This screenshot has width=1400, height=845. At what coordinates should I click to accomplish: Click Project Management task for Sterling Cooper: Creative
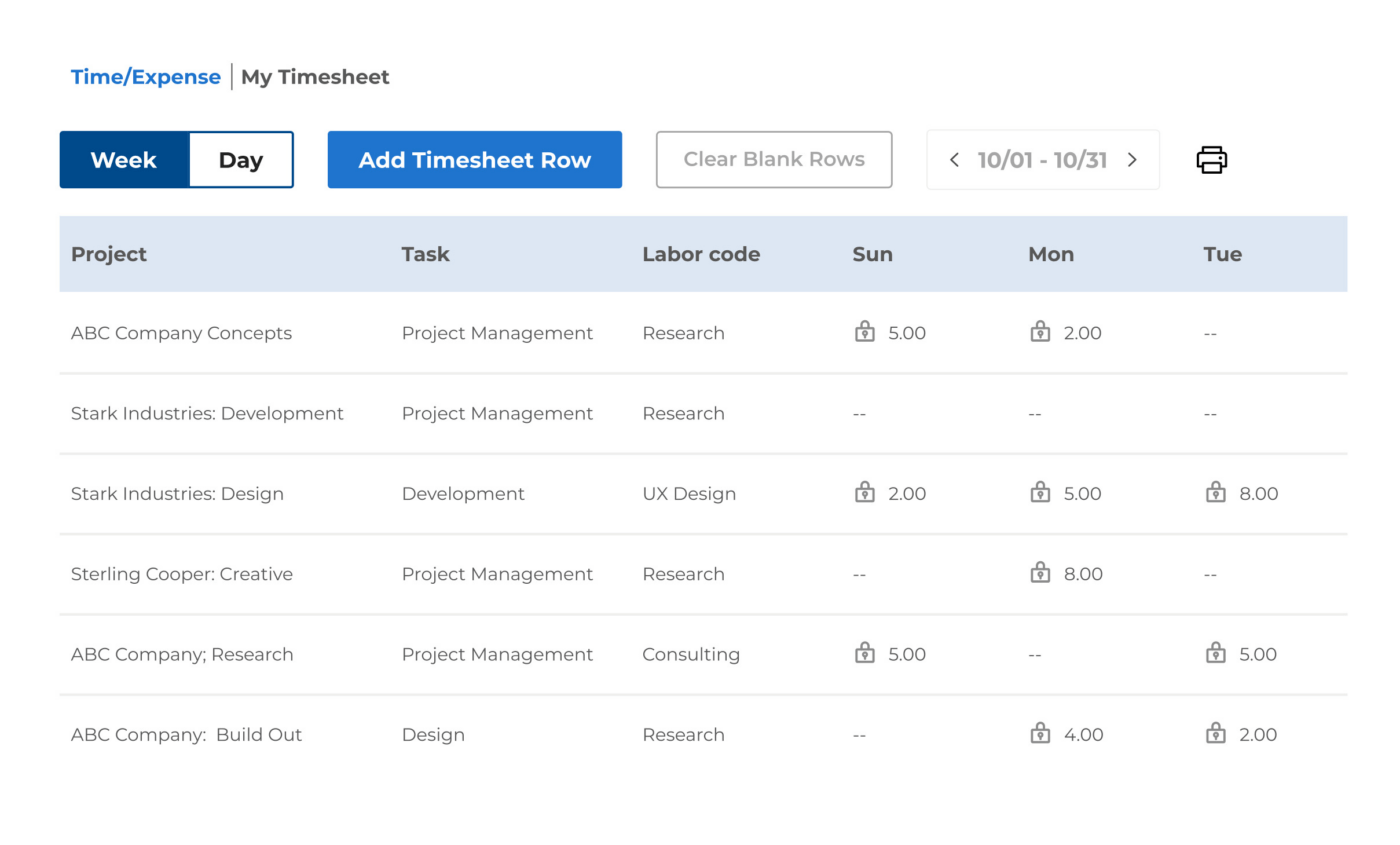click(x=497, y=574)
